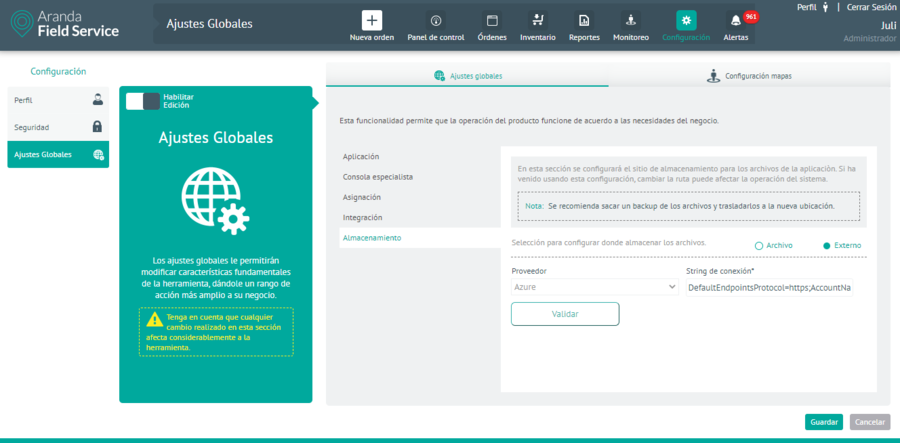The height and width of the screenshot is (443, 900).
Task: Toggle the Habilitar Edición switch
Action: point(142,101)
